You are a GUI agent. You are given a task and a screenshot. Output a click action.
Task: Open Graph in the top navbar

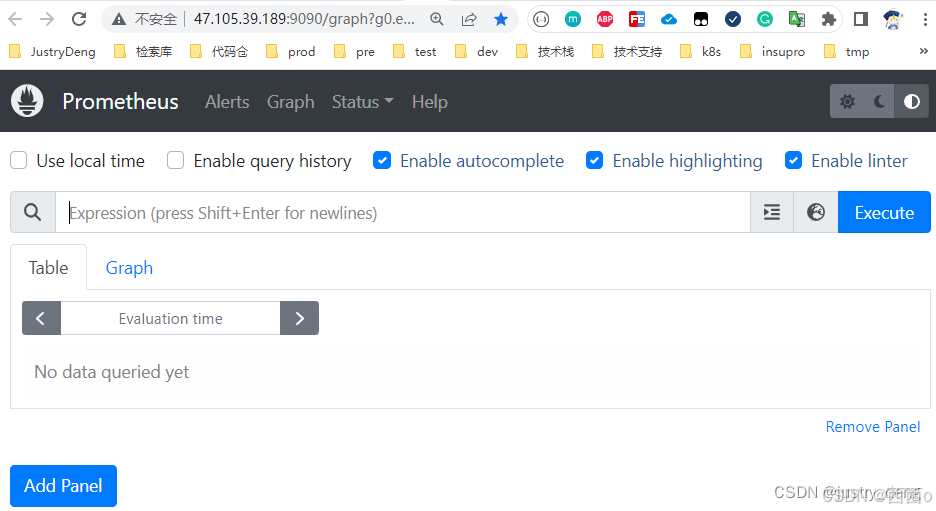291,102
